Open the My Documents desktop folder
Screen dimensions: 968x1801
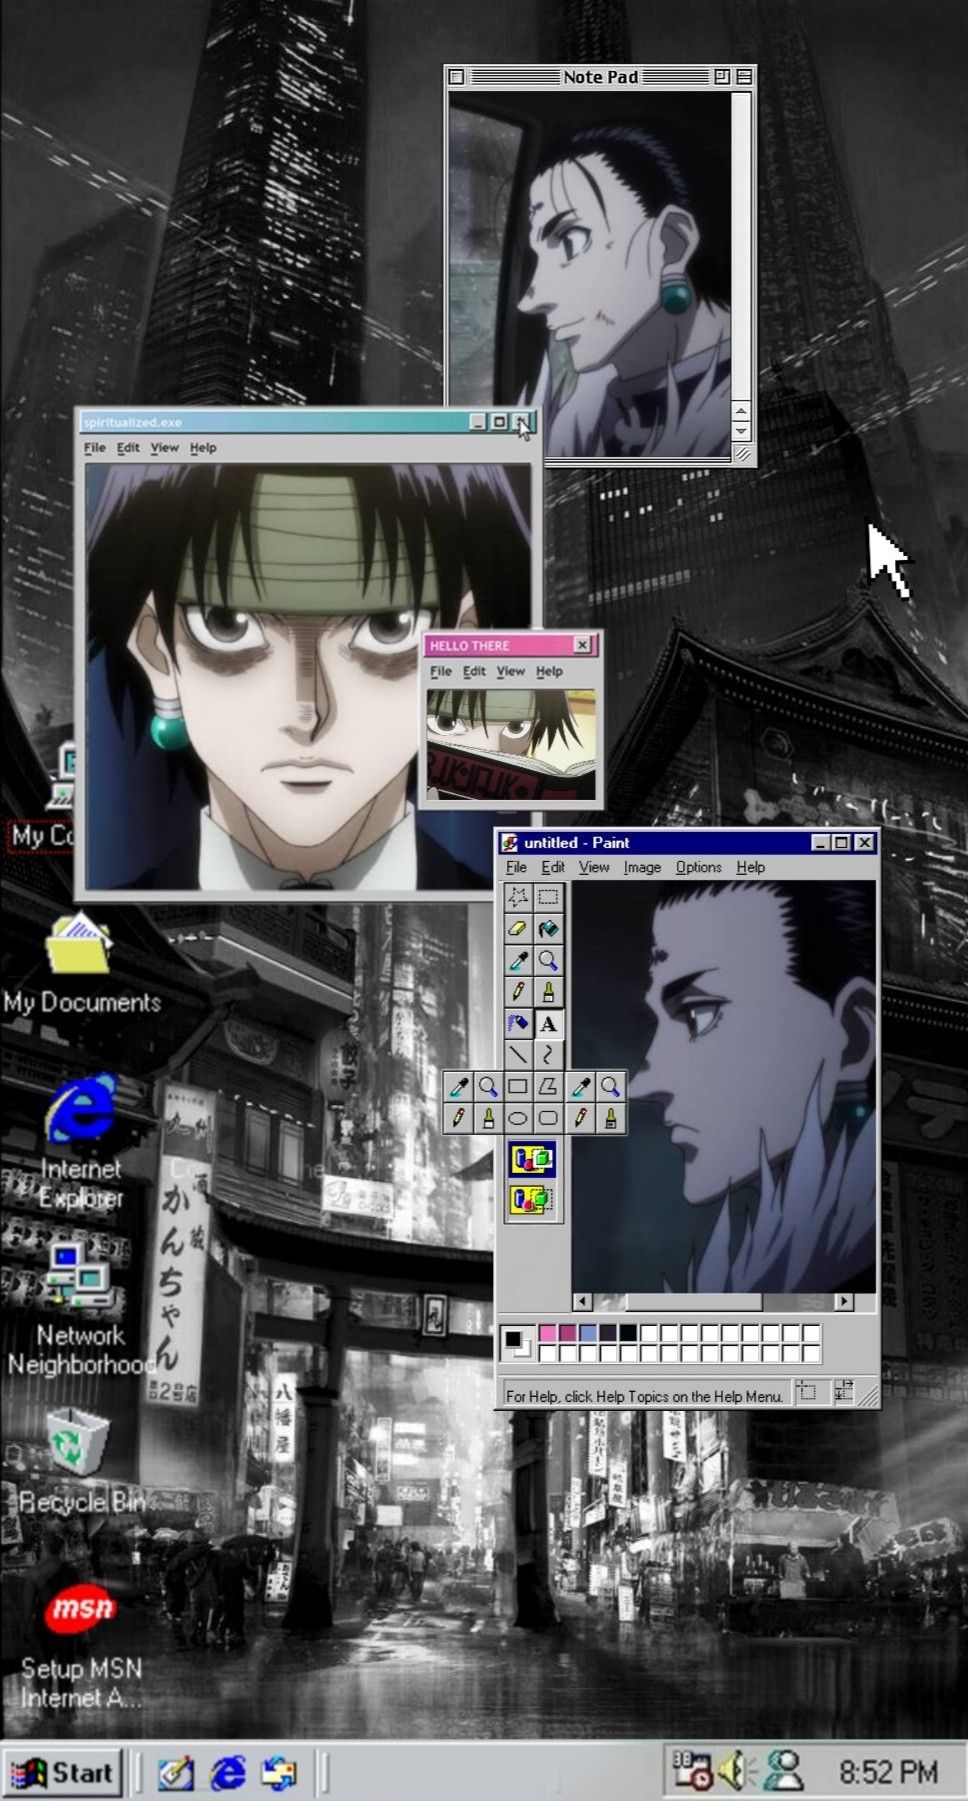click(x=80, y=962)
